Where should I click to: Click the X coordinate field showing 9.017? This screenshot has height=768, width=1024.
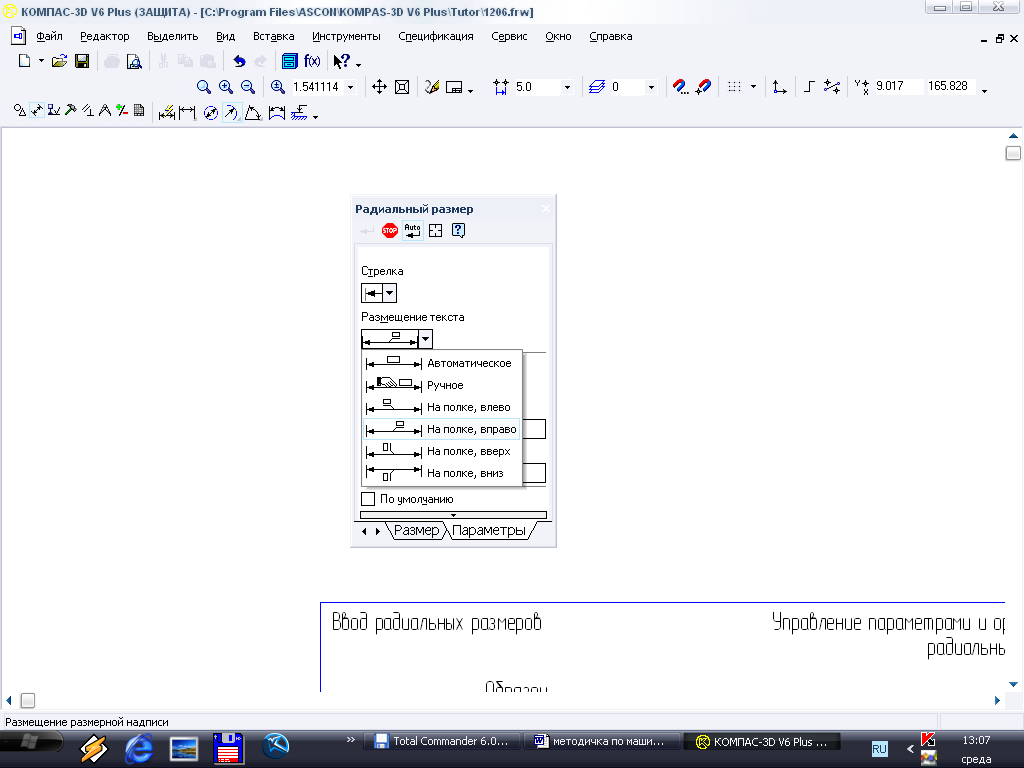(x=898, y=86)
